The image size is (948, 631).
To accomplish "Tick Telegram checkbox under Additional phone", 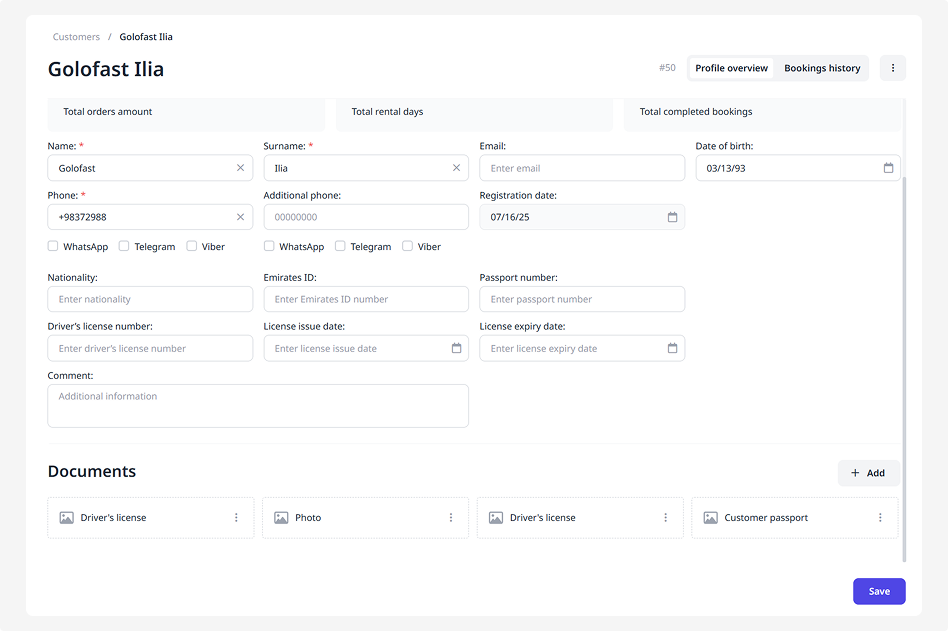I will pos(340,246).
